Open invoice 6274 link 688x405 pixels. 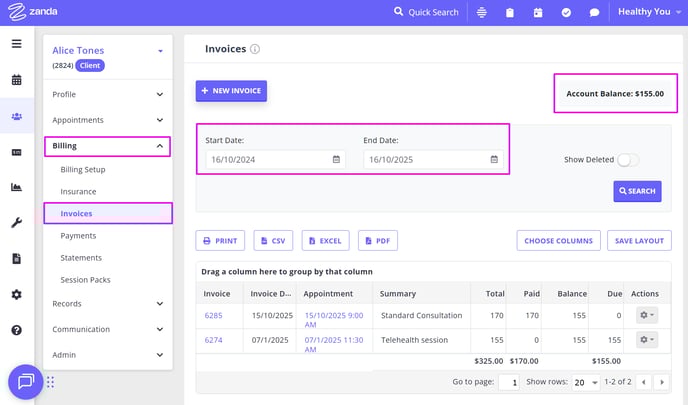213,340
